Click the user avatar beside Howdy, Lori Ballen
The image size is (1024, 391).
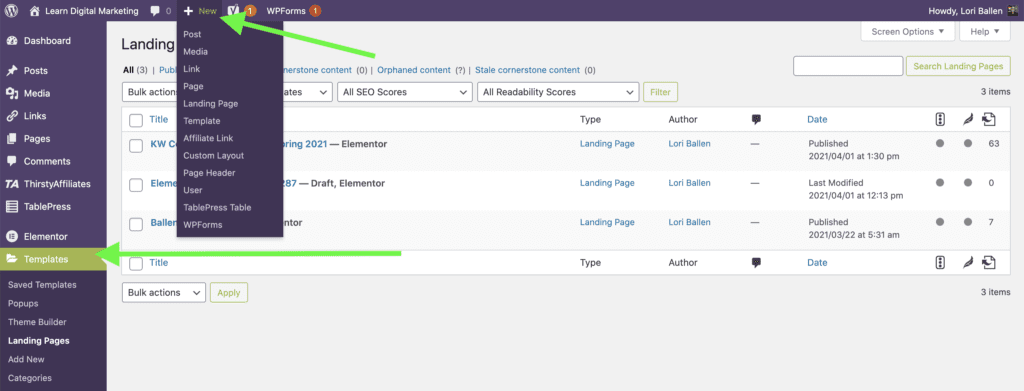(1012, 10)
